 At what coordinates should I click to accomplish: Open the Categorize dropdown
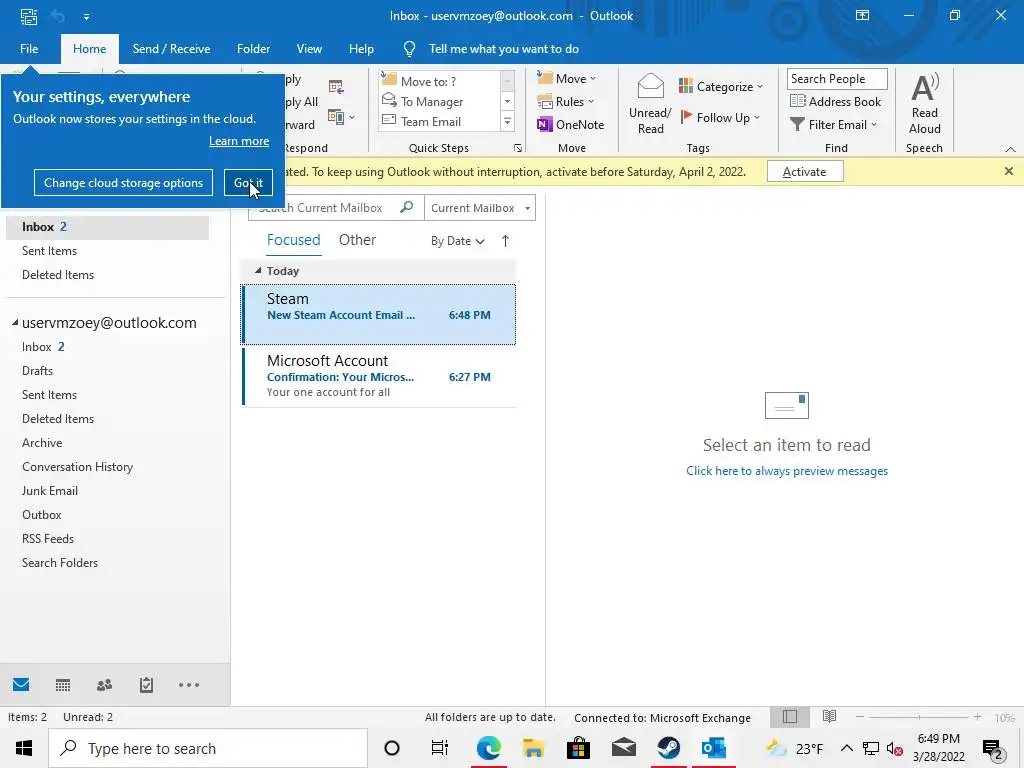(720, 86)
